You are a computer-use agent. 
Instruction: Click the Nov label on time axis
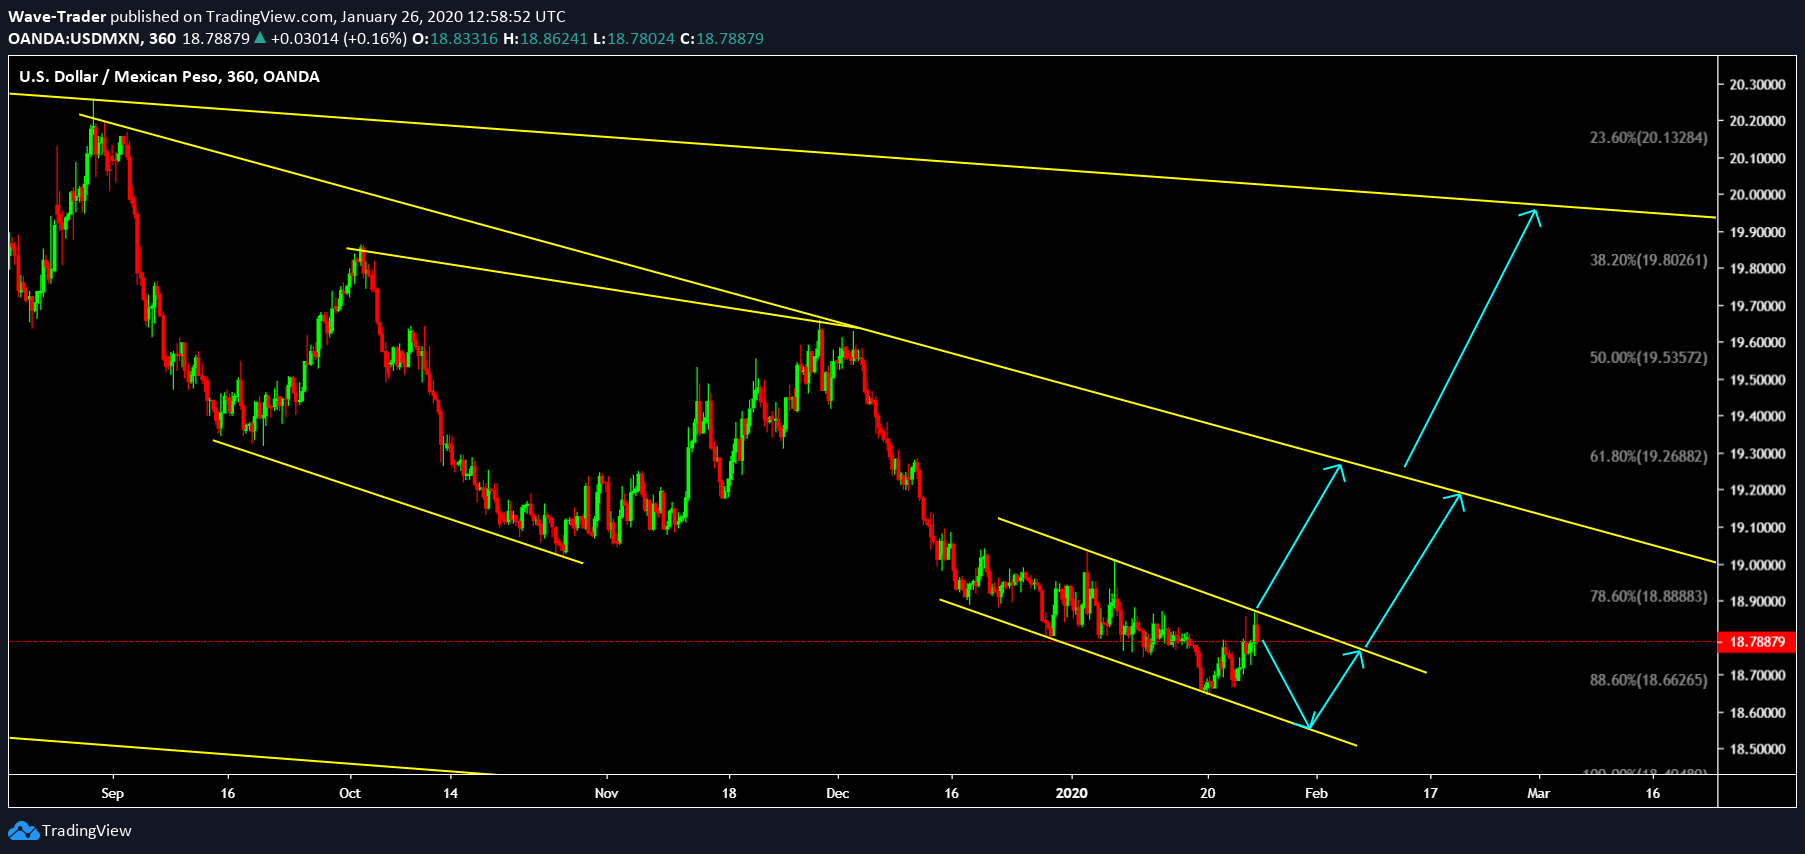click(x=607, y=794)
